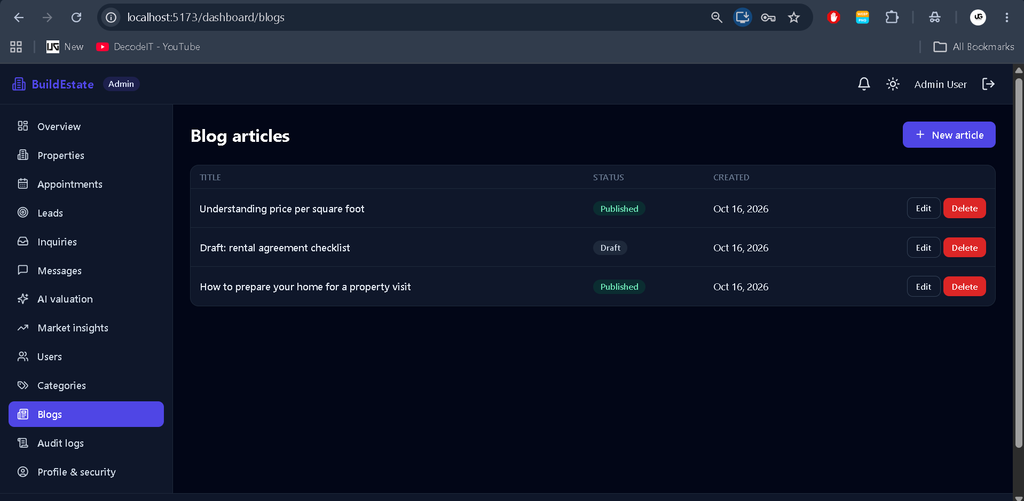1024x501 pixels.
Task: Click the Profile & security user icon
Action: 23,472
